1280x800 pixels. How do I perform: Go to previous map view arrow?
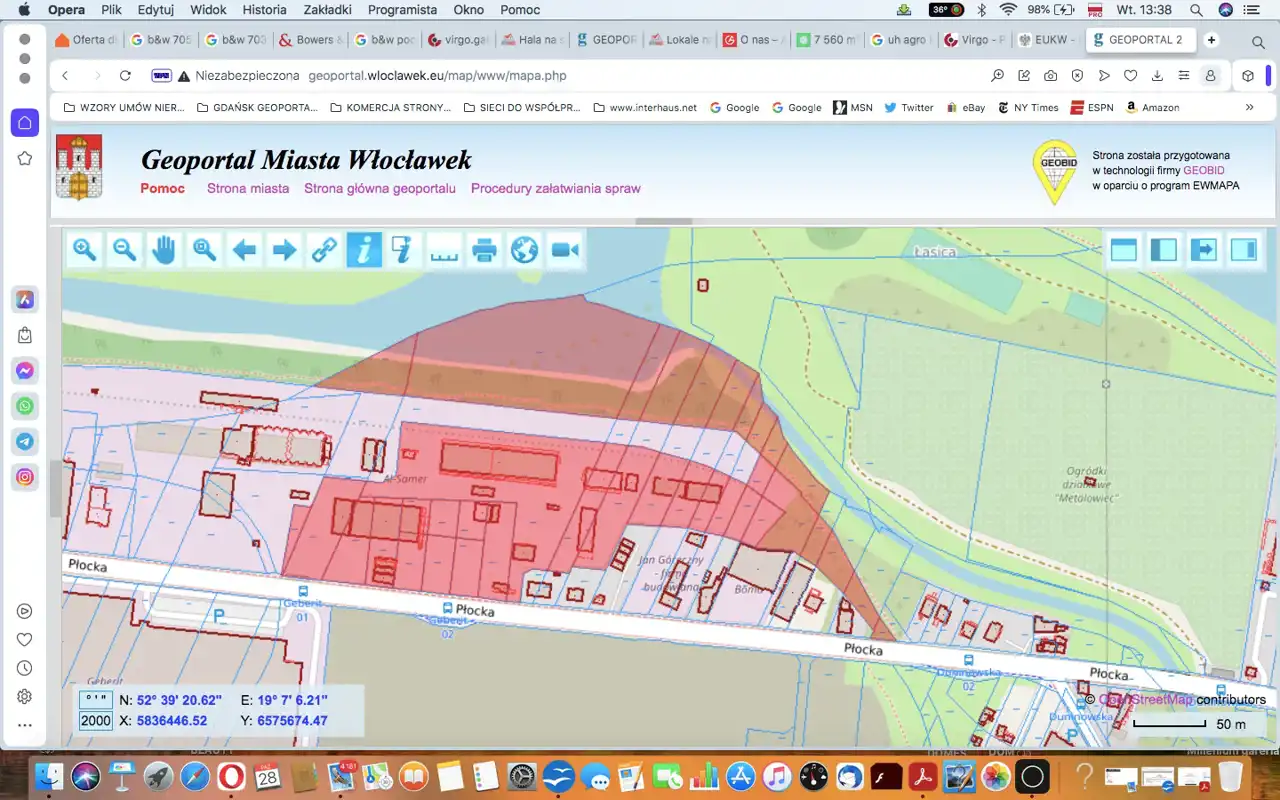pos(244,250)
